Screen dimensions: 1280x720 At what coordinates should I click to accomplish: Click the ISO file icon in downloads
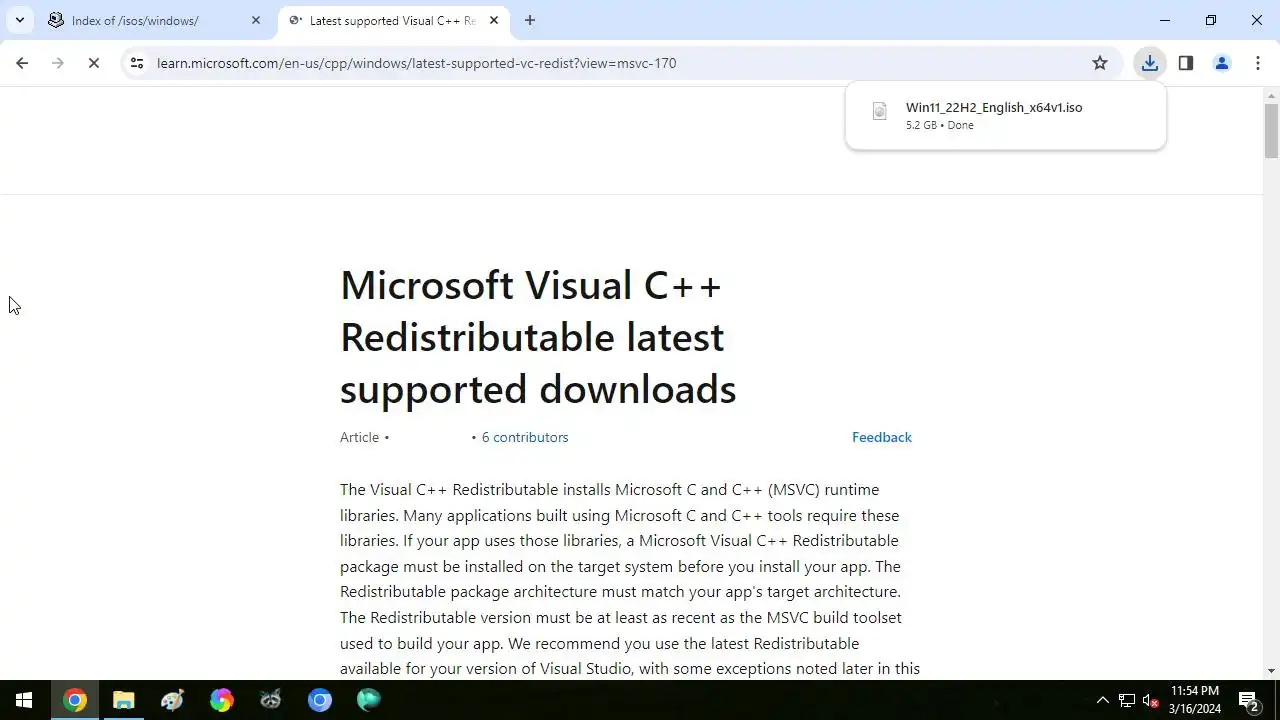click(880, 111)
